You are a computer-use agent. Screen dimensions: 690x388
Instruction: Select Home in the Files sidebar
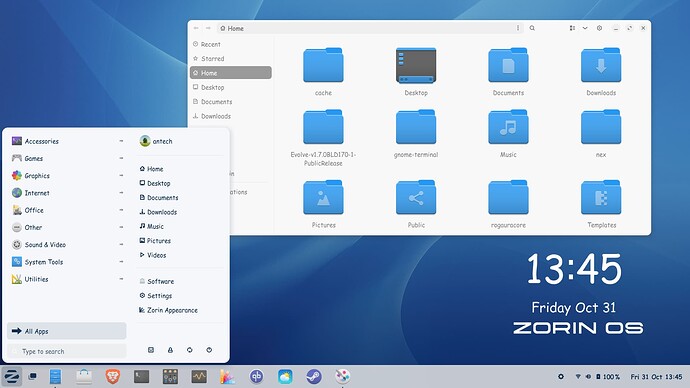pyautogui.click(x=231, y=73)
